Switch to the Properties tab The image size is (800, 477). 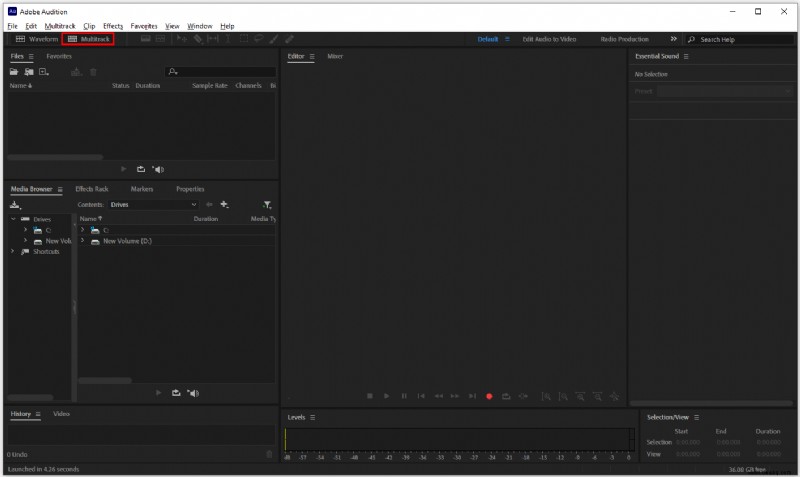pos(190,189)
